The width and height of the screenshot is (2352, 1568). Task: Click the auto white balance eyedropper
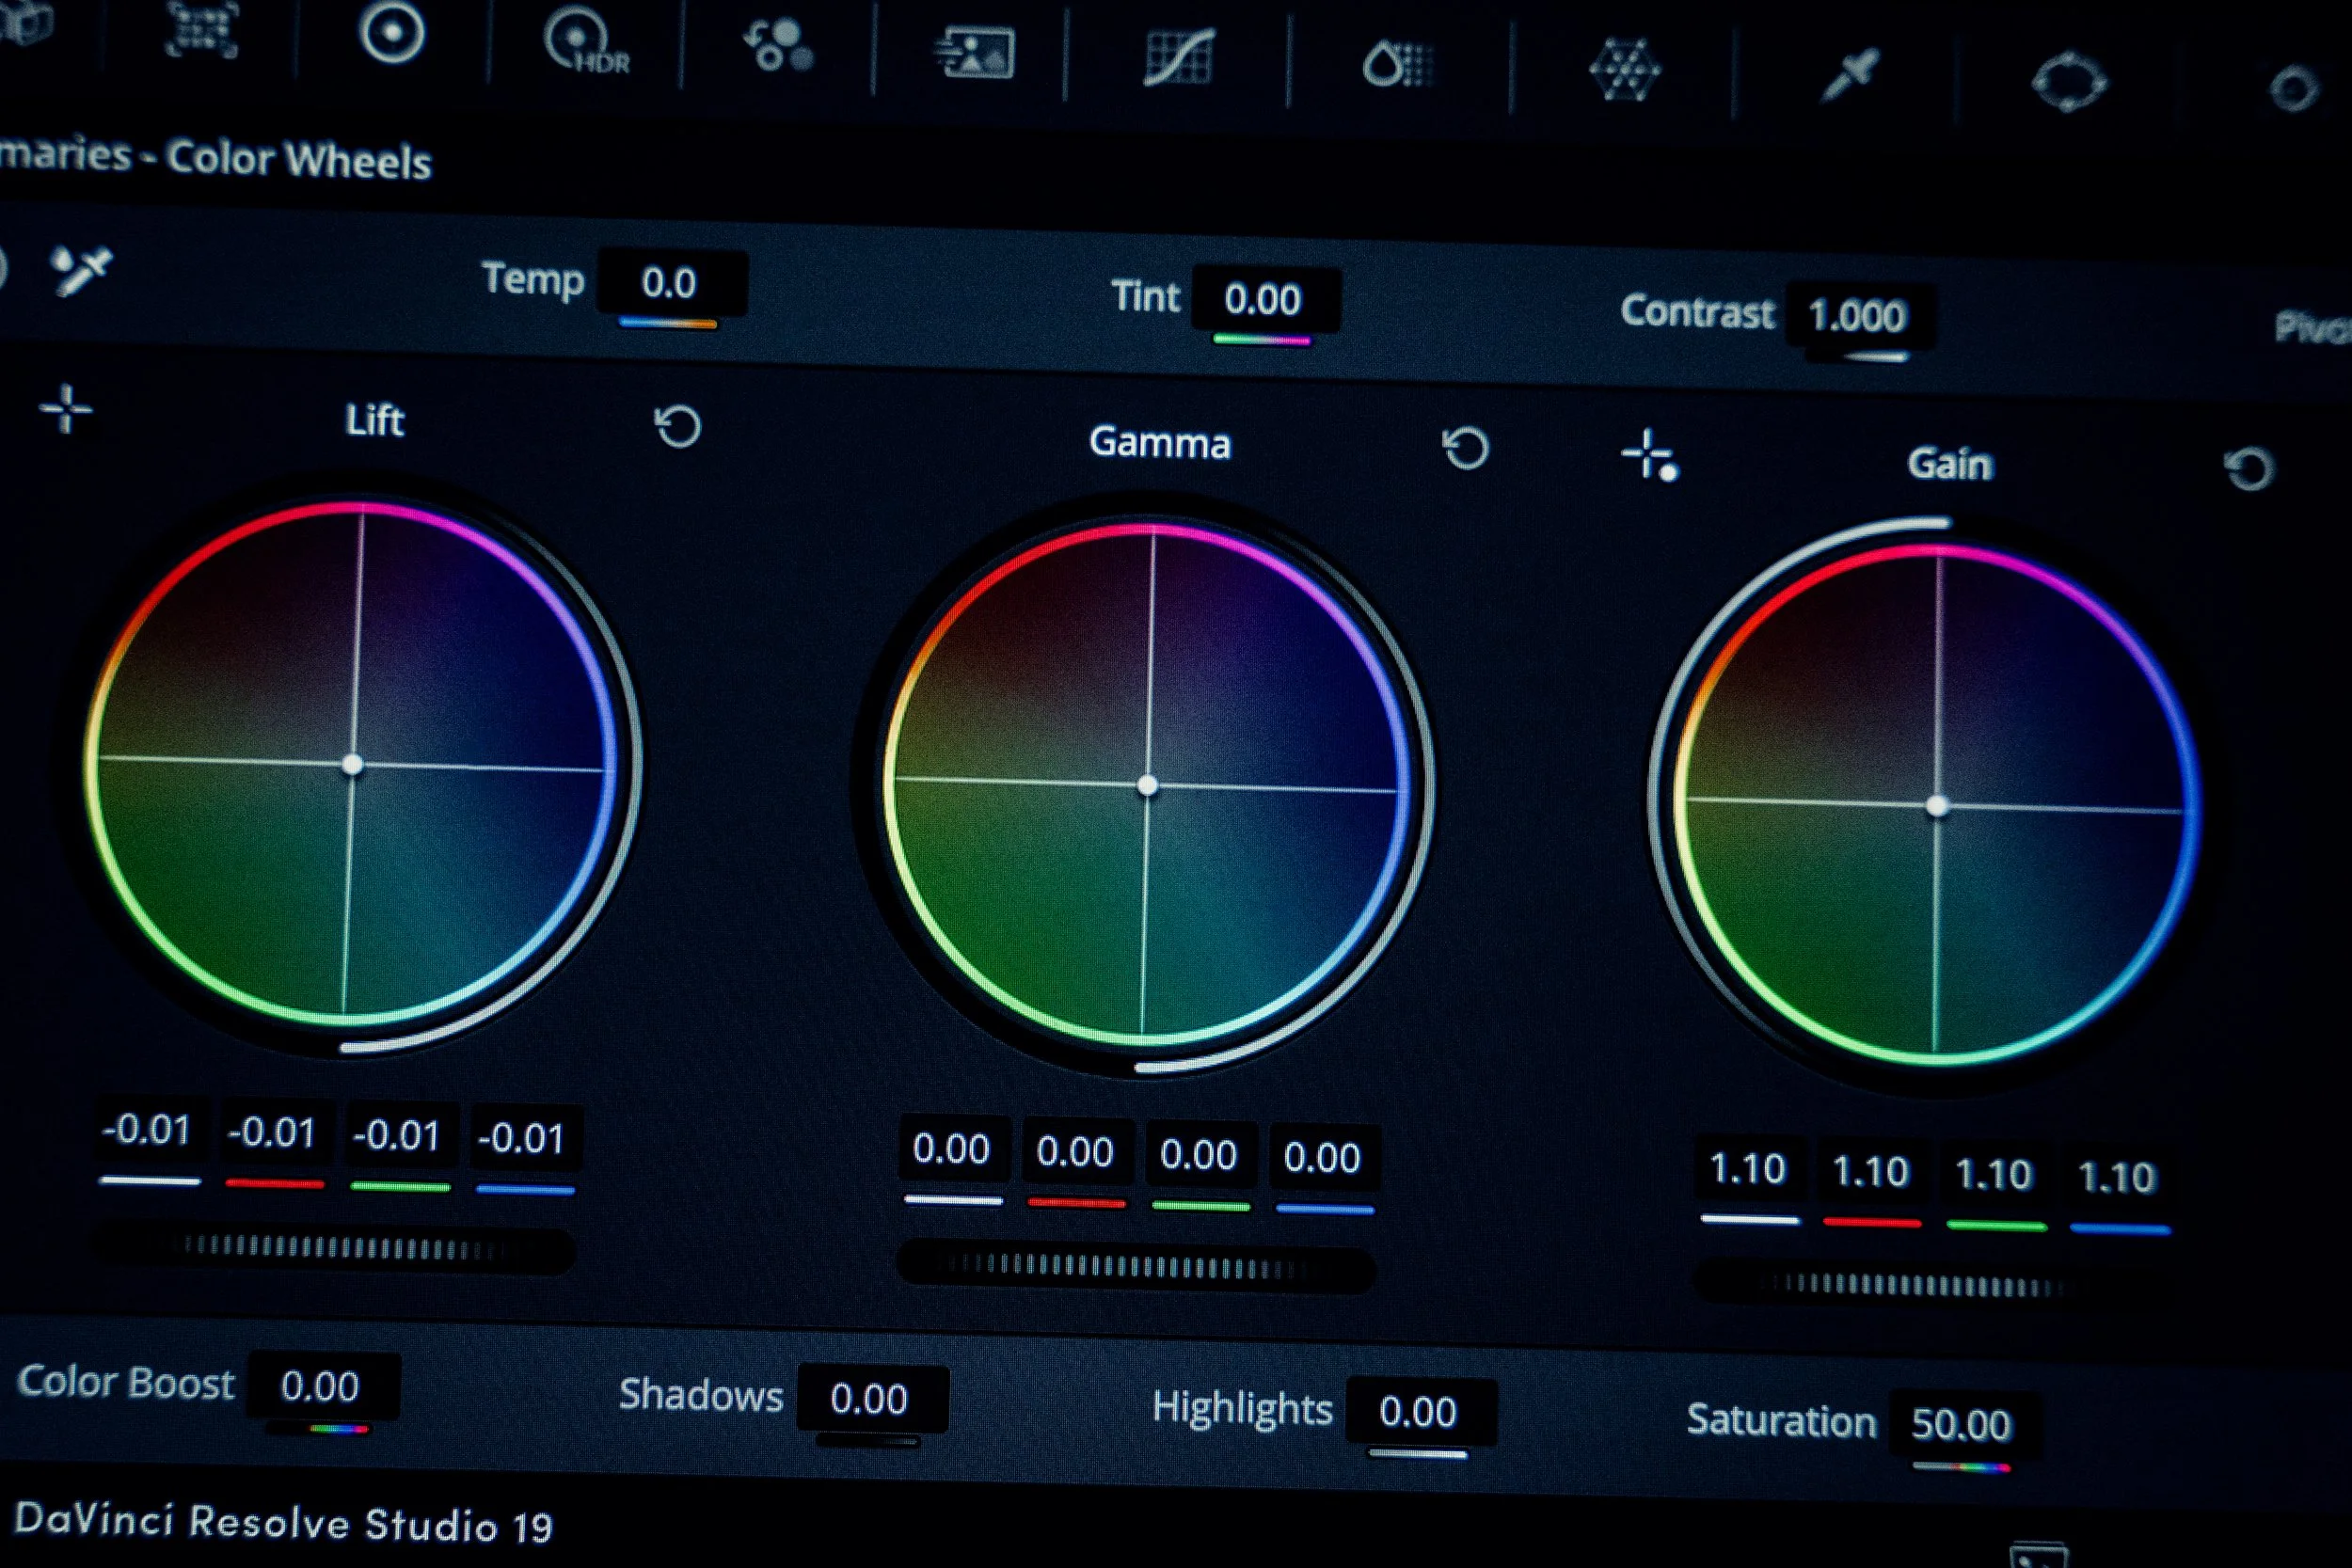point(80,270)
